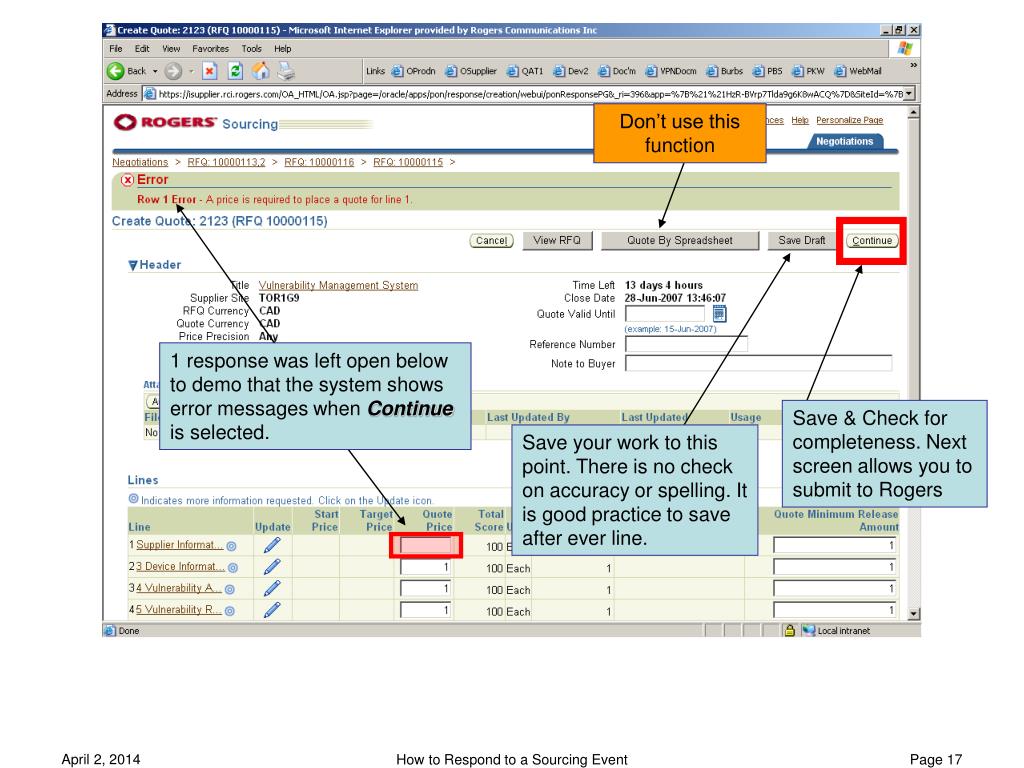Open the Burbs links shortcut
The width and height of the screenshot is (1024, 768).
point(725,71)
